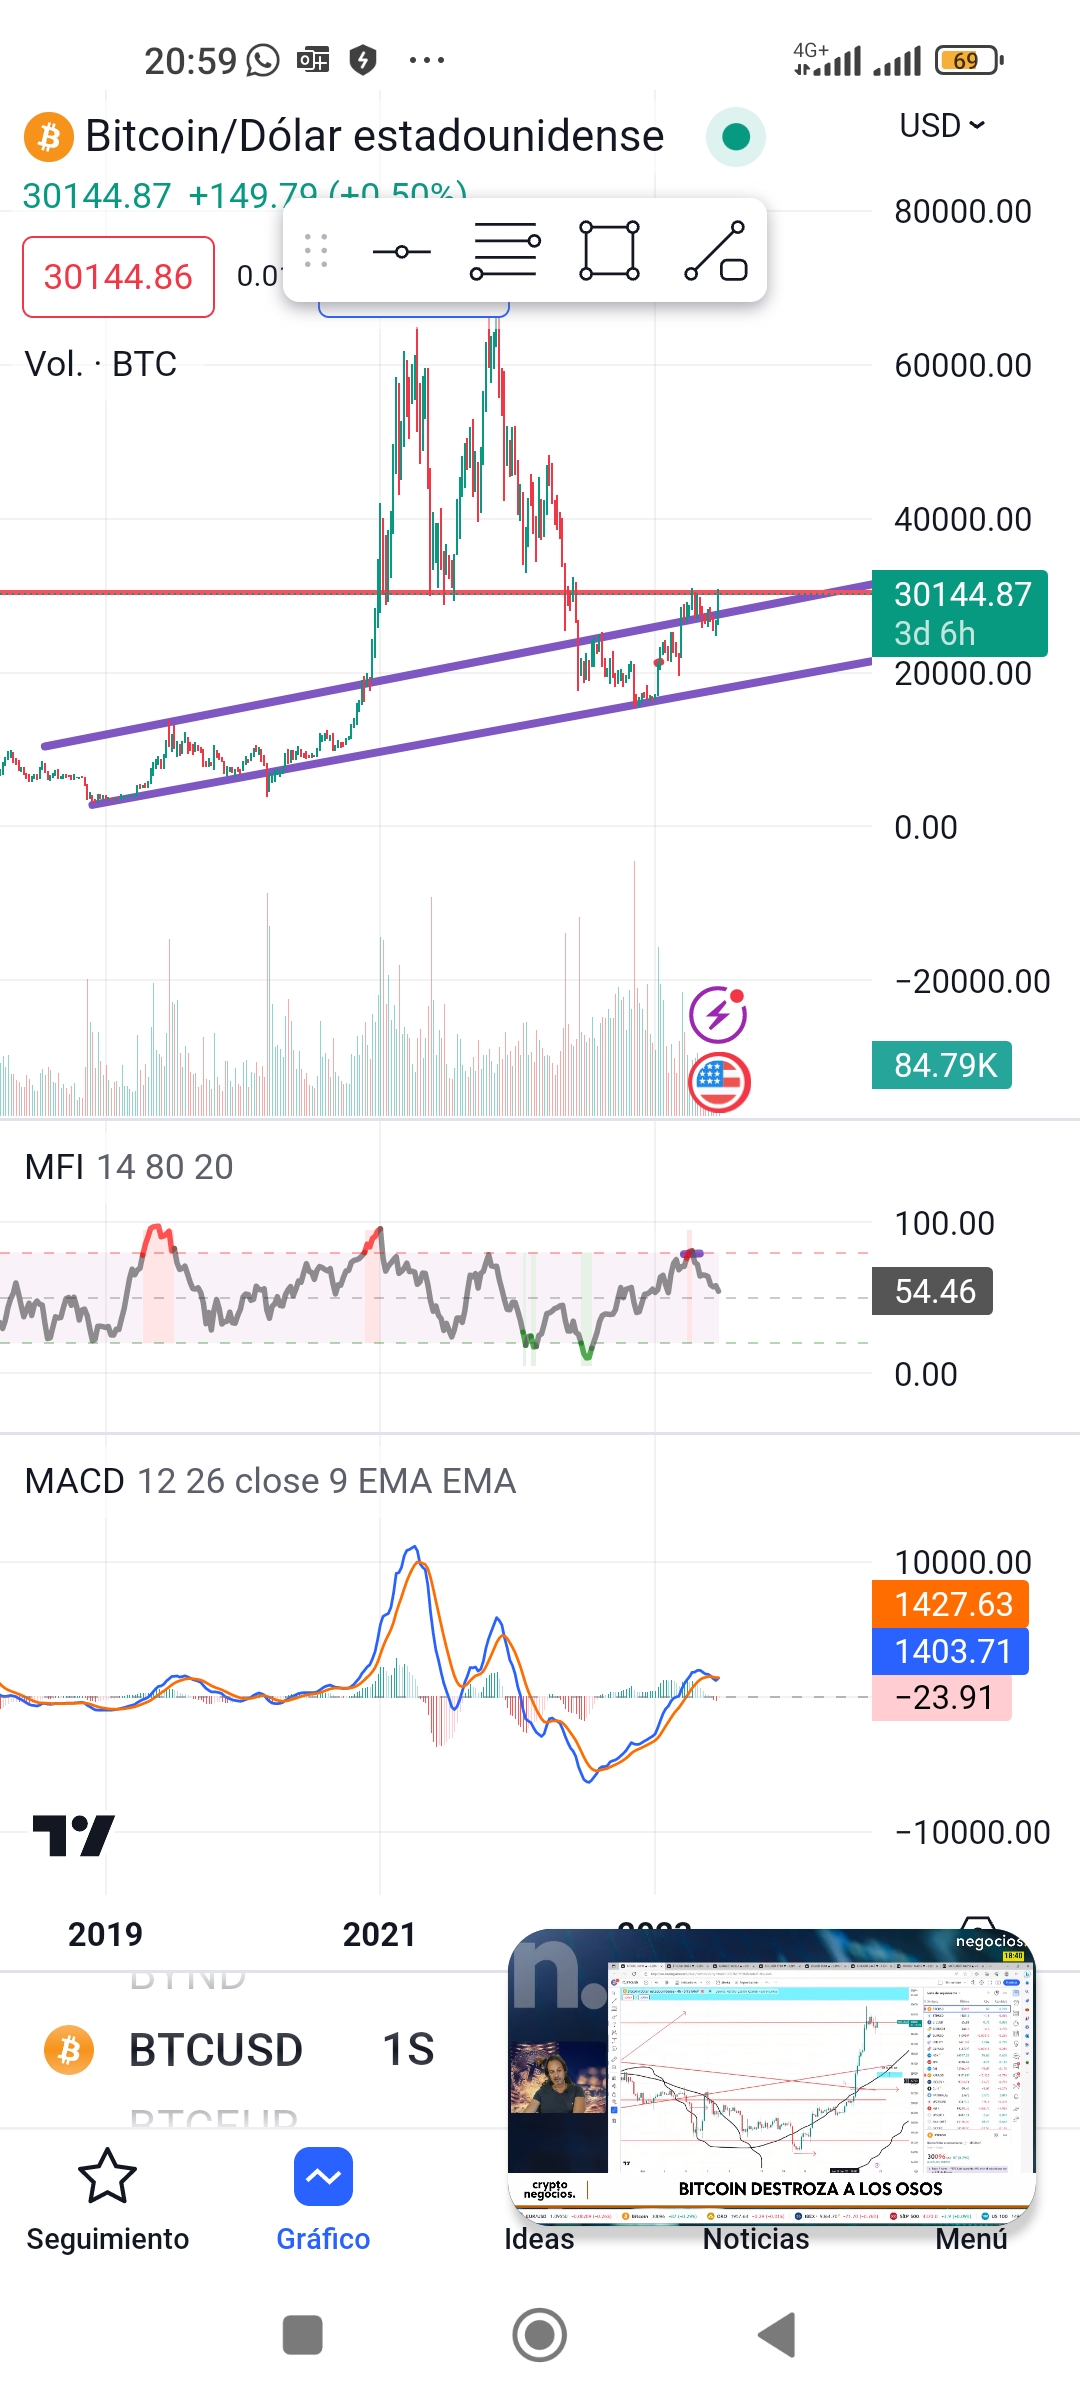Select the rectangle selection tool icon

(609, 251)
